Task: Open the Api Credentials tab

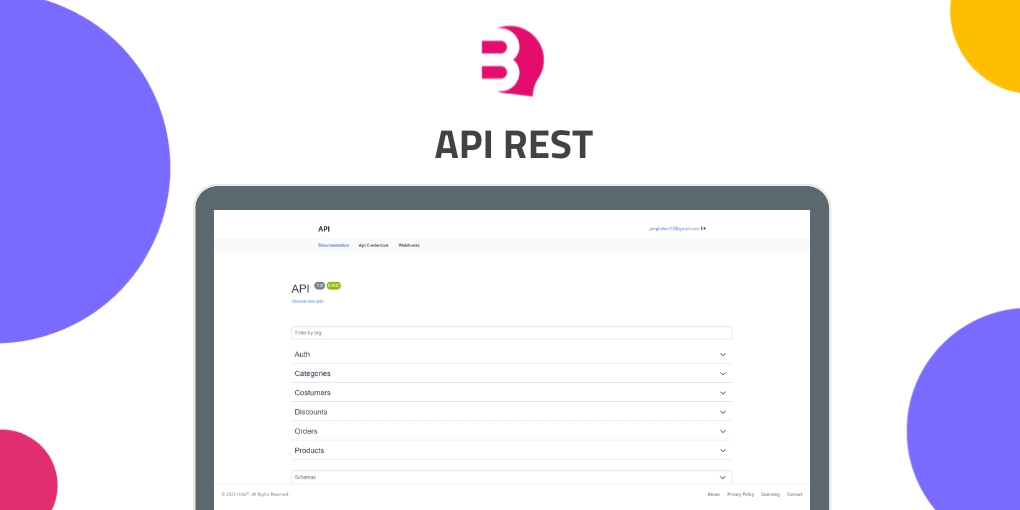Action: click(x=374, y=245)
